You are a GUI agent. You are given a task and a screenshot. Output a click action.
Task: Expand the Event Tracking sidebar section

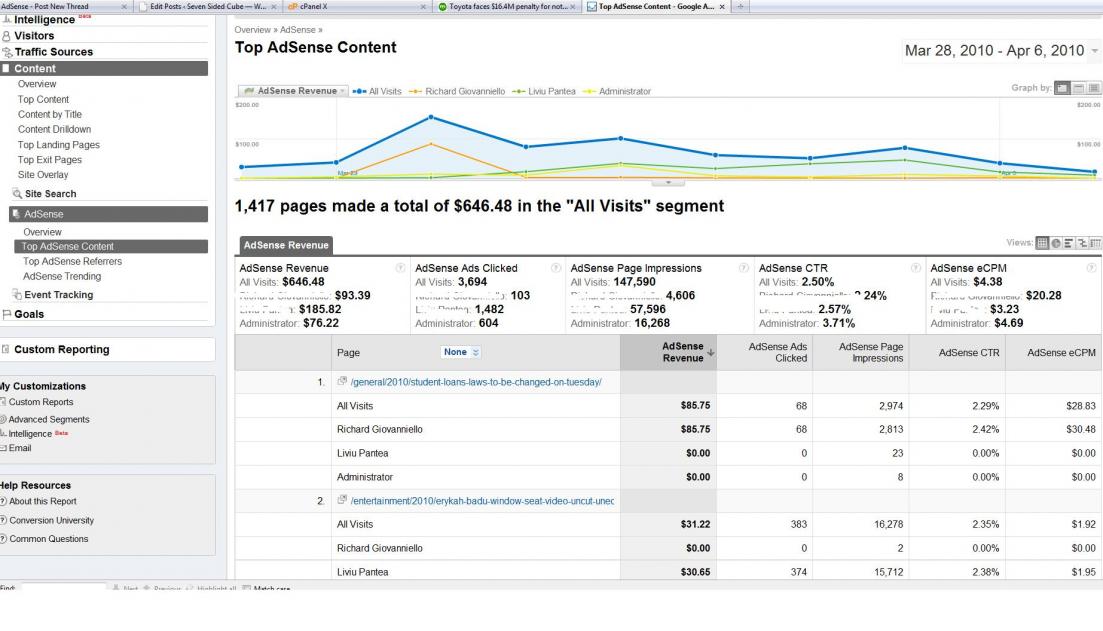click(x=58, y=295)
